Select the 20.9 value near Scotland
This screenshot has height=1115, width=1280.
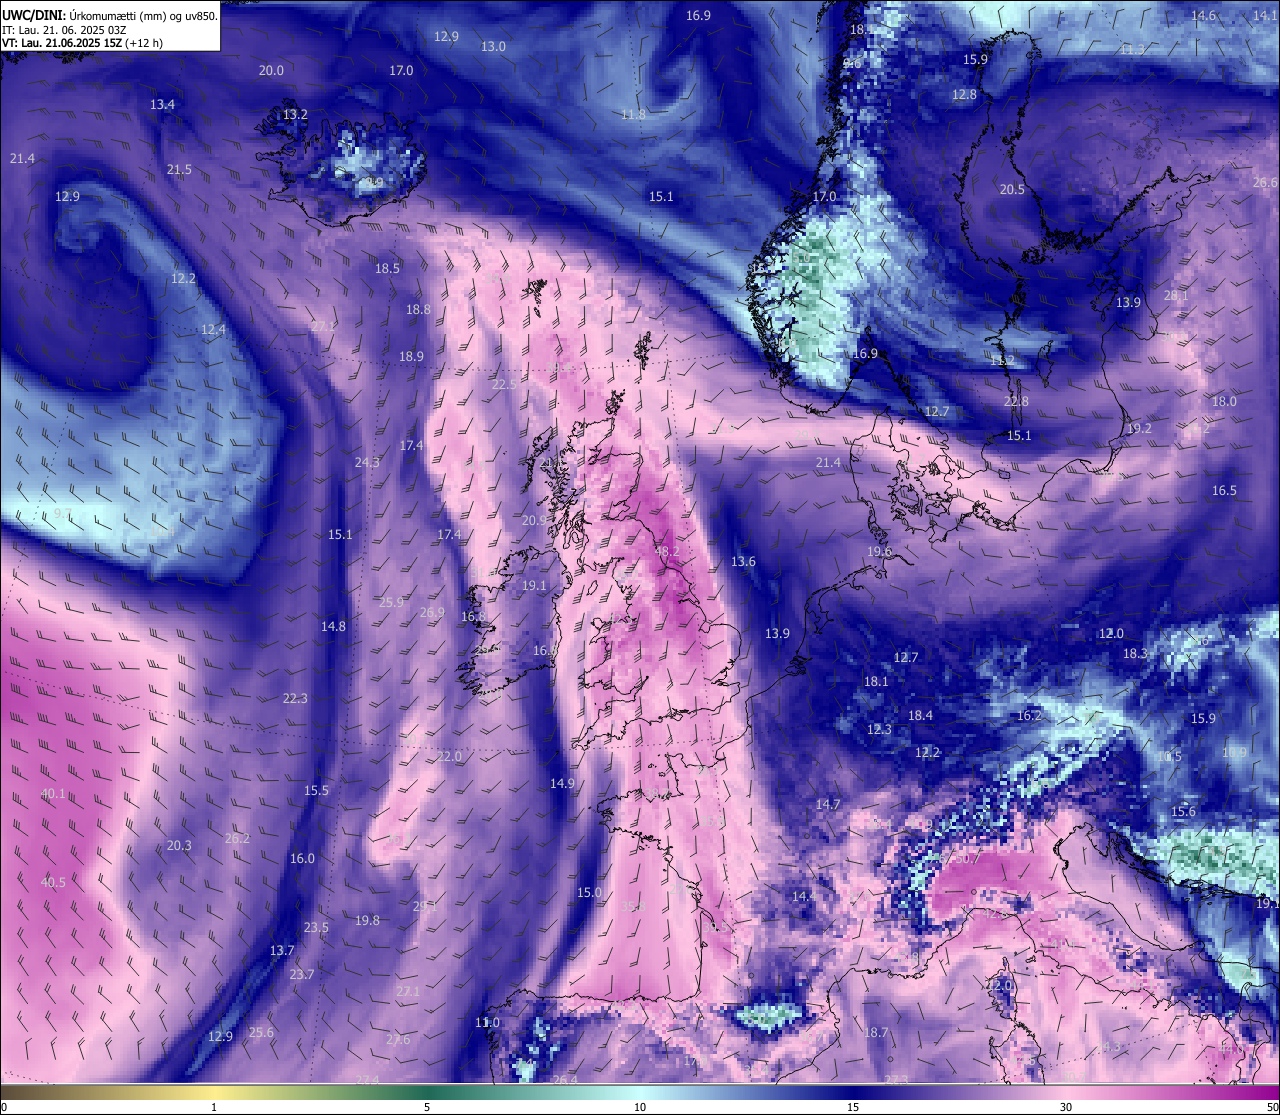[x=534, y=520]
